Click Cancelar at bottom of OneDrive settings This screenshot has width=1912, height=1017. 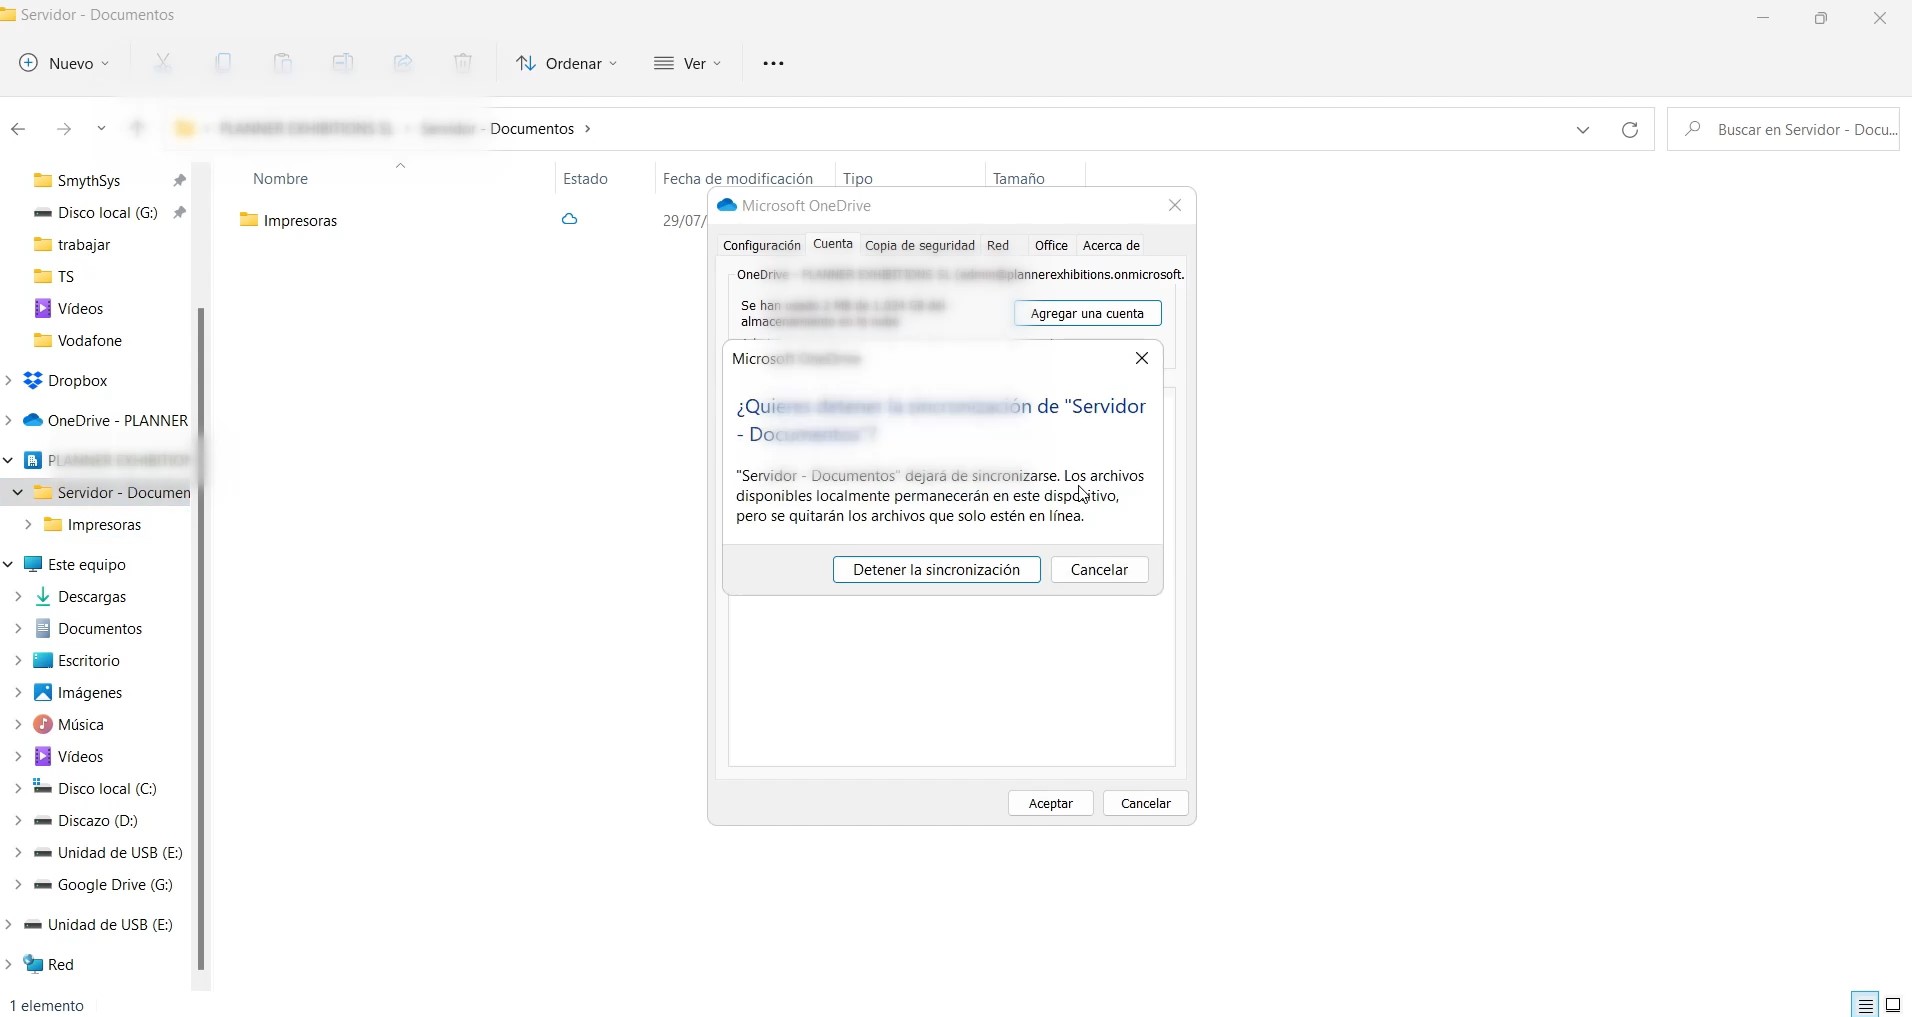1146,803
